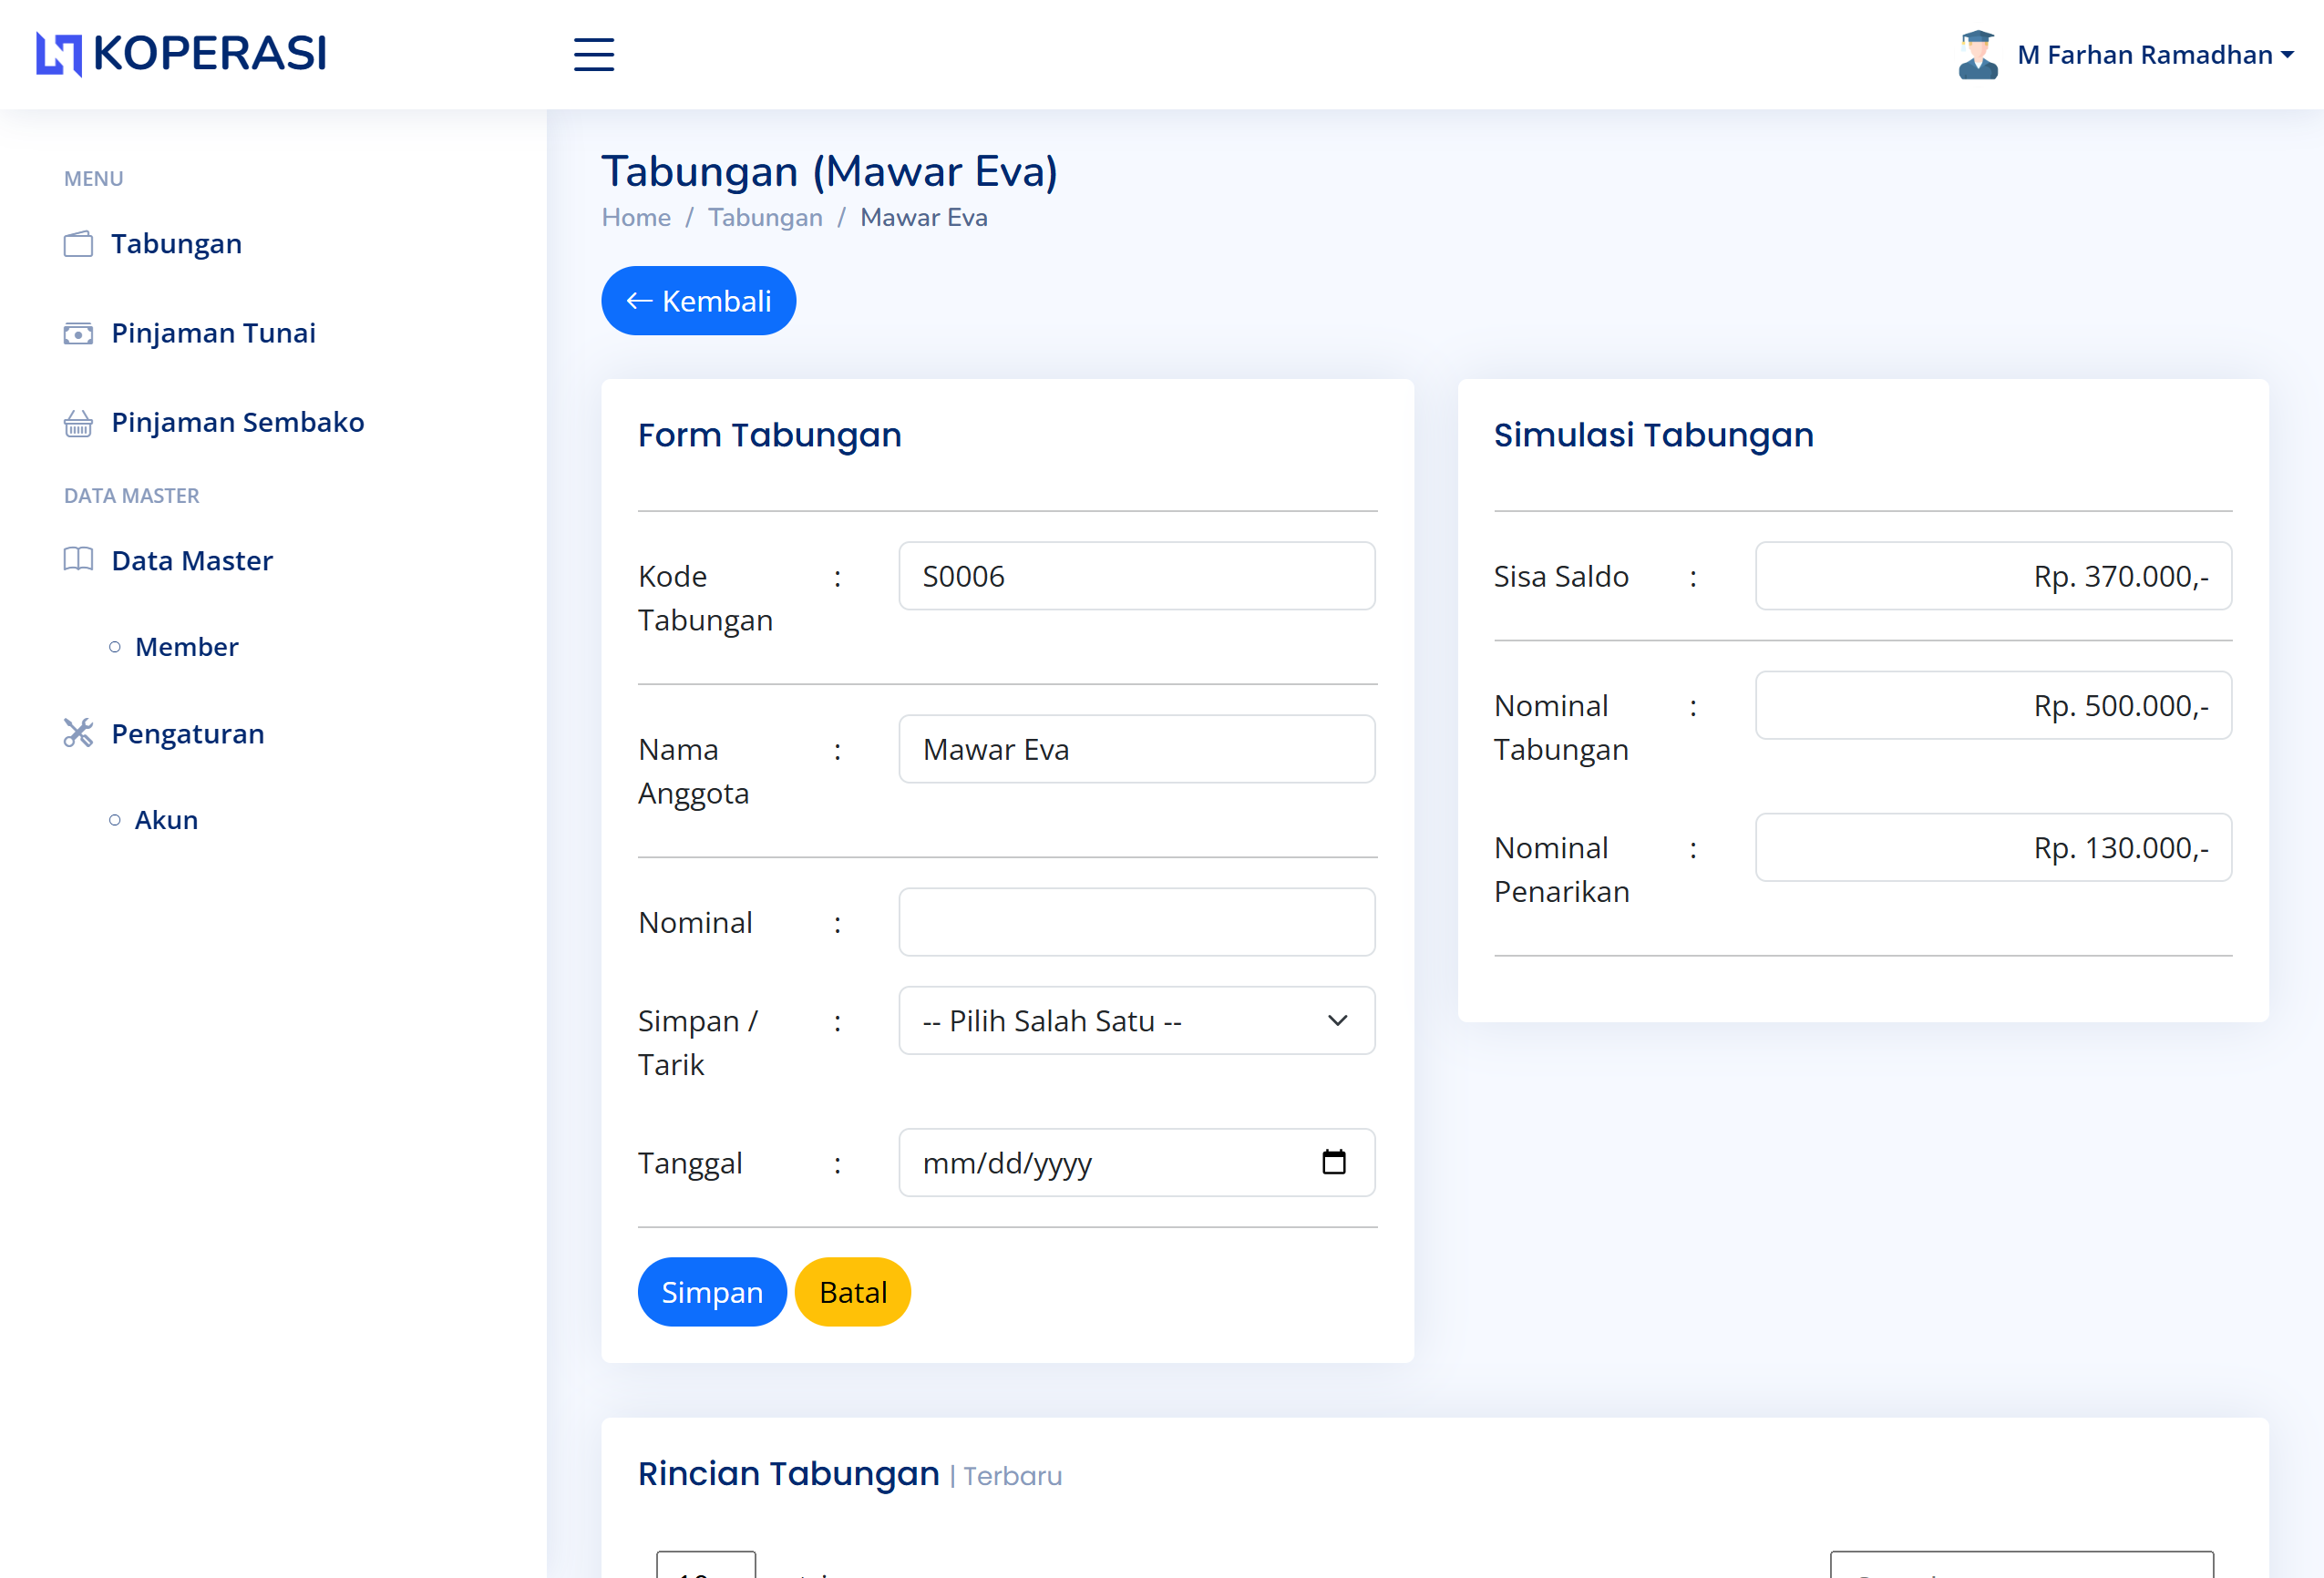Click the Pinjaman Sembako basket icon
This screenshot has width=2324, height=1578.
click(x=78, y=423)
